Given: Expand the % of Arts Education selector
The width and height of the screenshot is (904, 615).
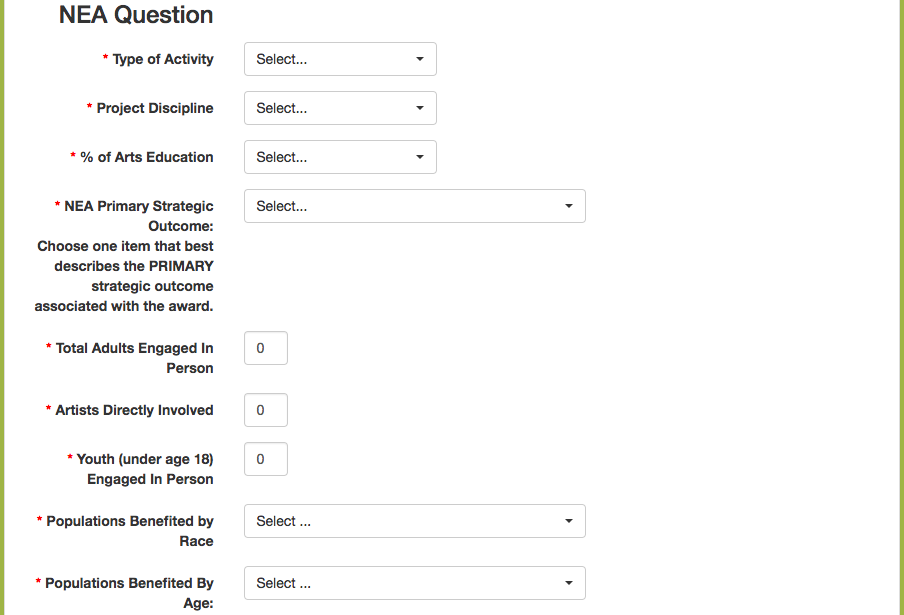Looking at the screenshot, I should click(x=340, y=157).
